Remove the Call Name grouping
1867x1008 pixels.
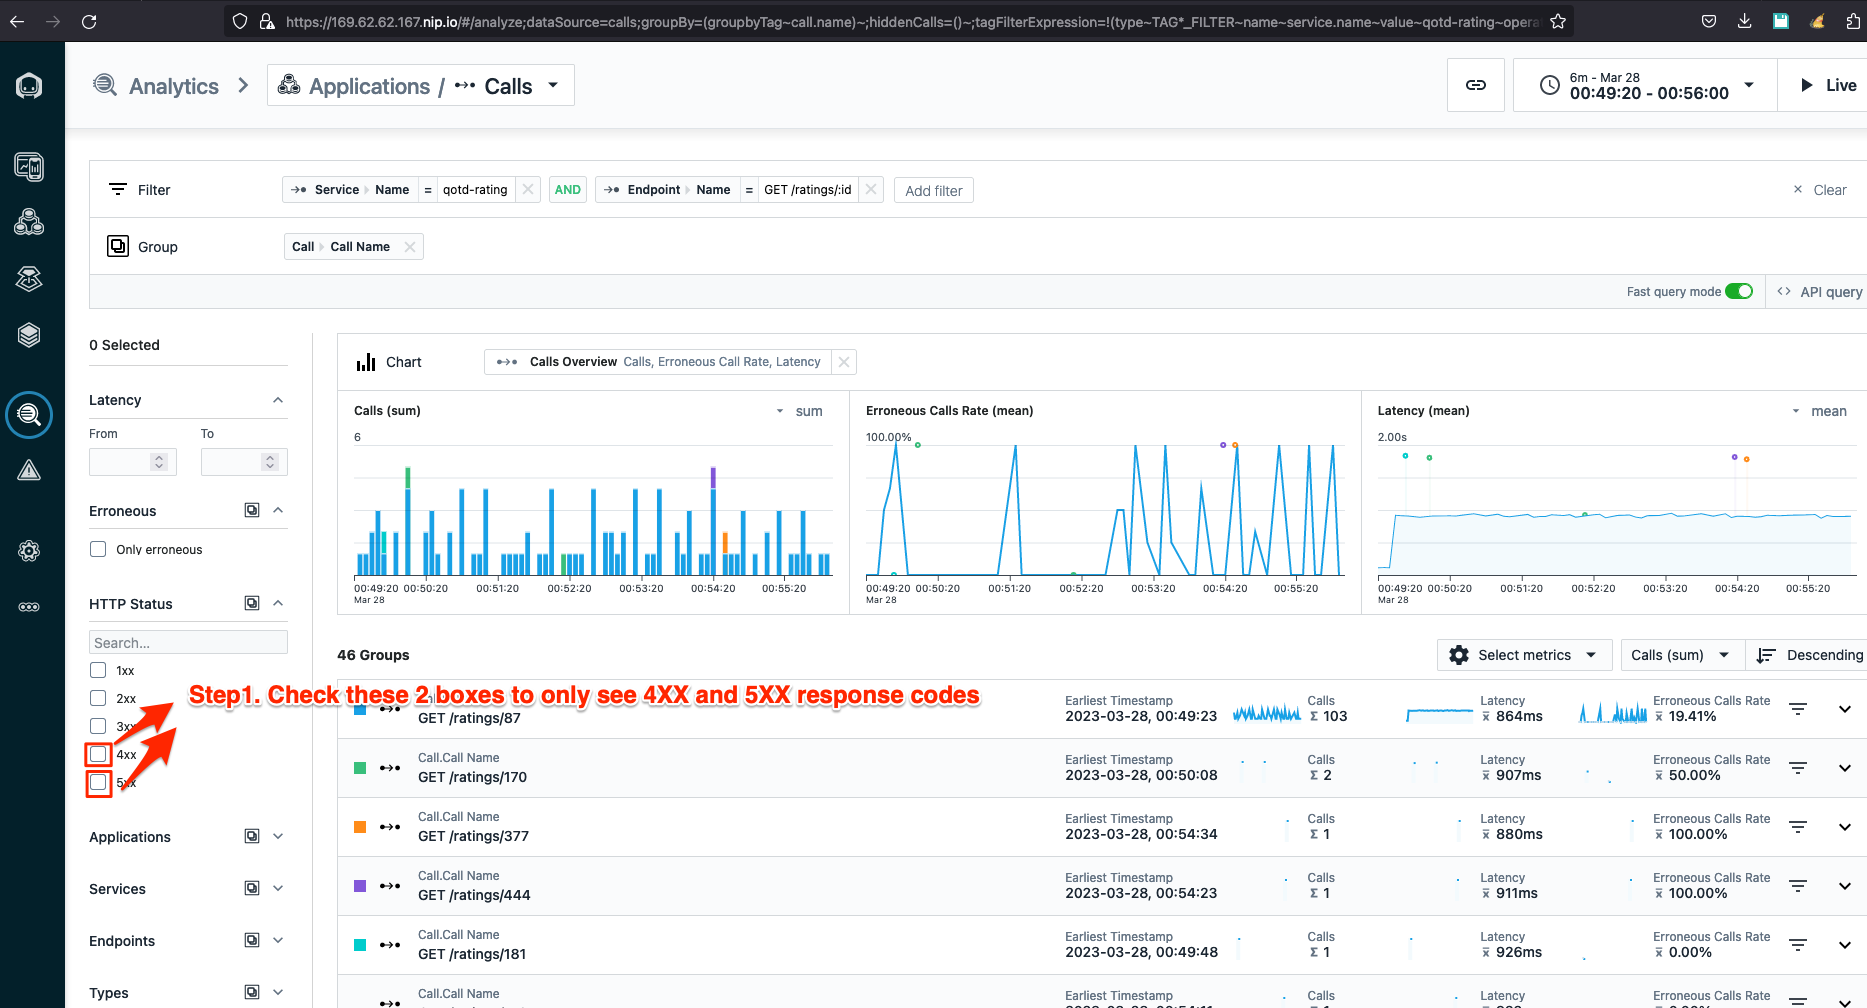tap(410, 247)
